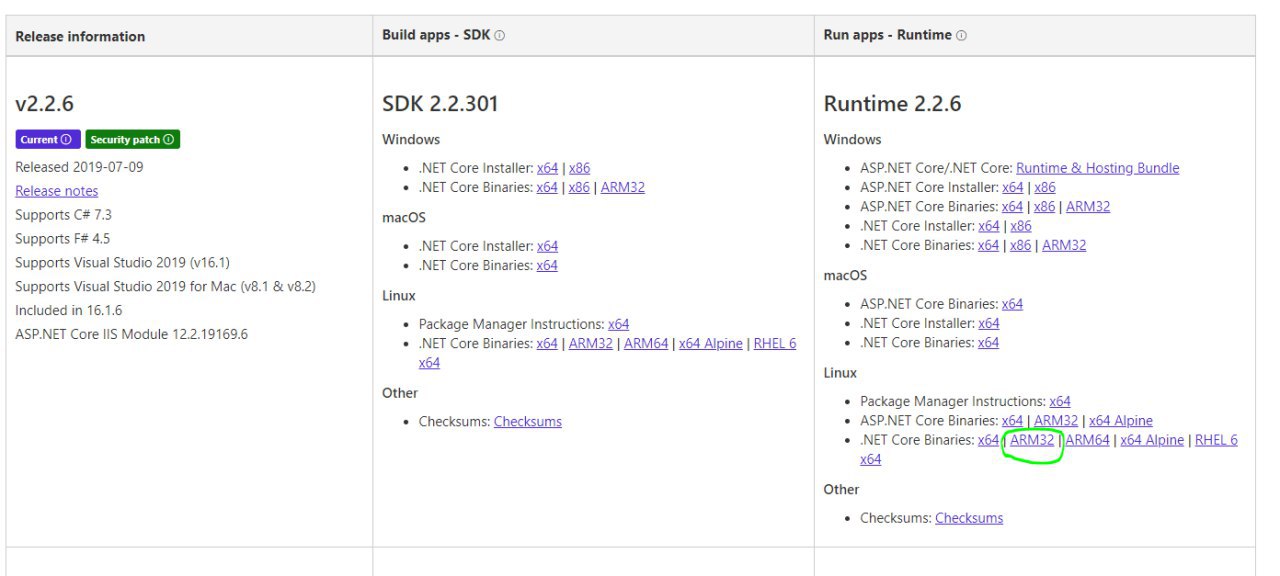Download SDK Windows .NET Core Binaries x86
The height and width of the screenshot is (576, 1280).
tap(579, 187)
